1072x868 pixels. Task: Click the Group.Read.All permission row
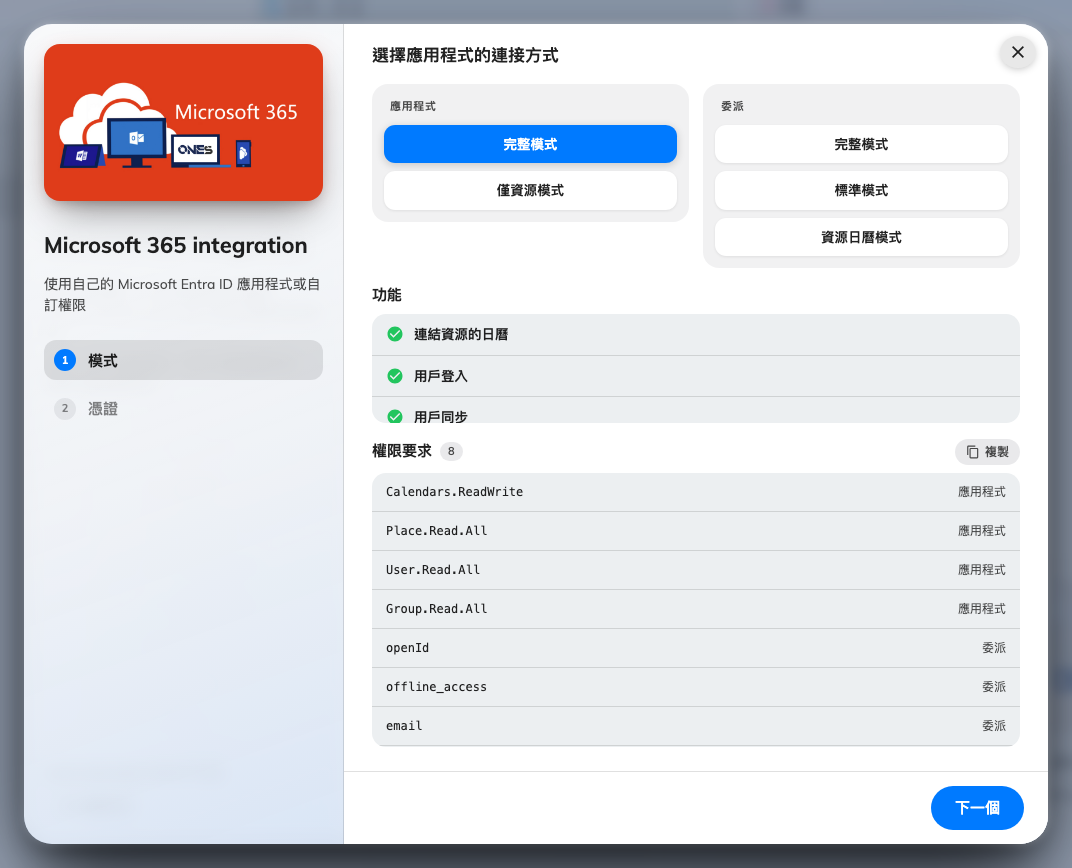(x=695, y=609)
